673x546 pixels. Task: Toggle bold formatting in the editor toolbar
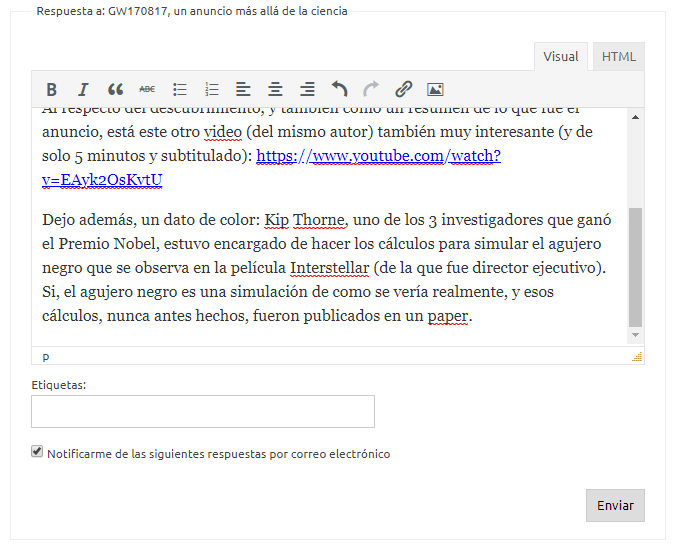point(52,89)
